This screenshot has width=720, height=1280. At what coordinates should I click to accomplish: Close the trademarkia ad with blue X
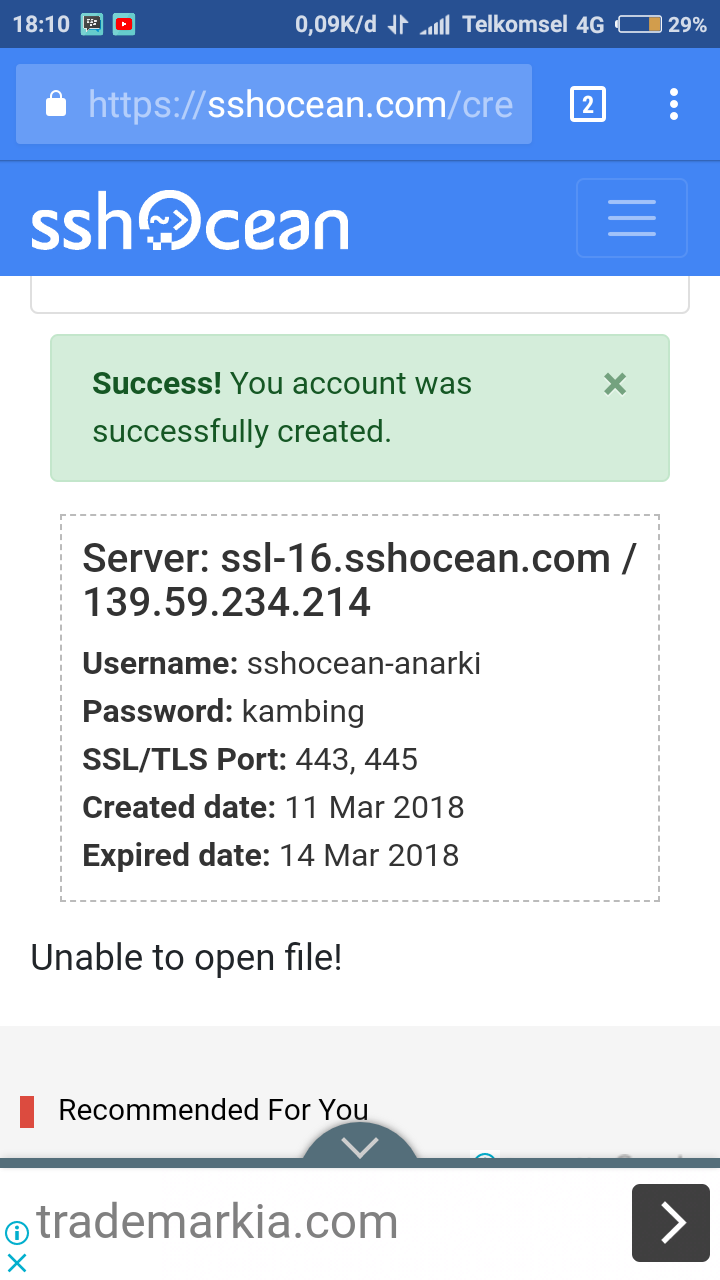[x=17, y=1262]
